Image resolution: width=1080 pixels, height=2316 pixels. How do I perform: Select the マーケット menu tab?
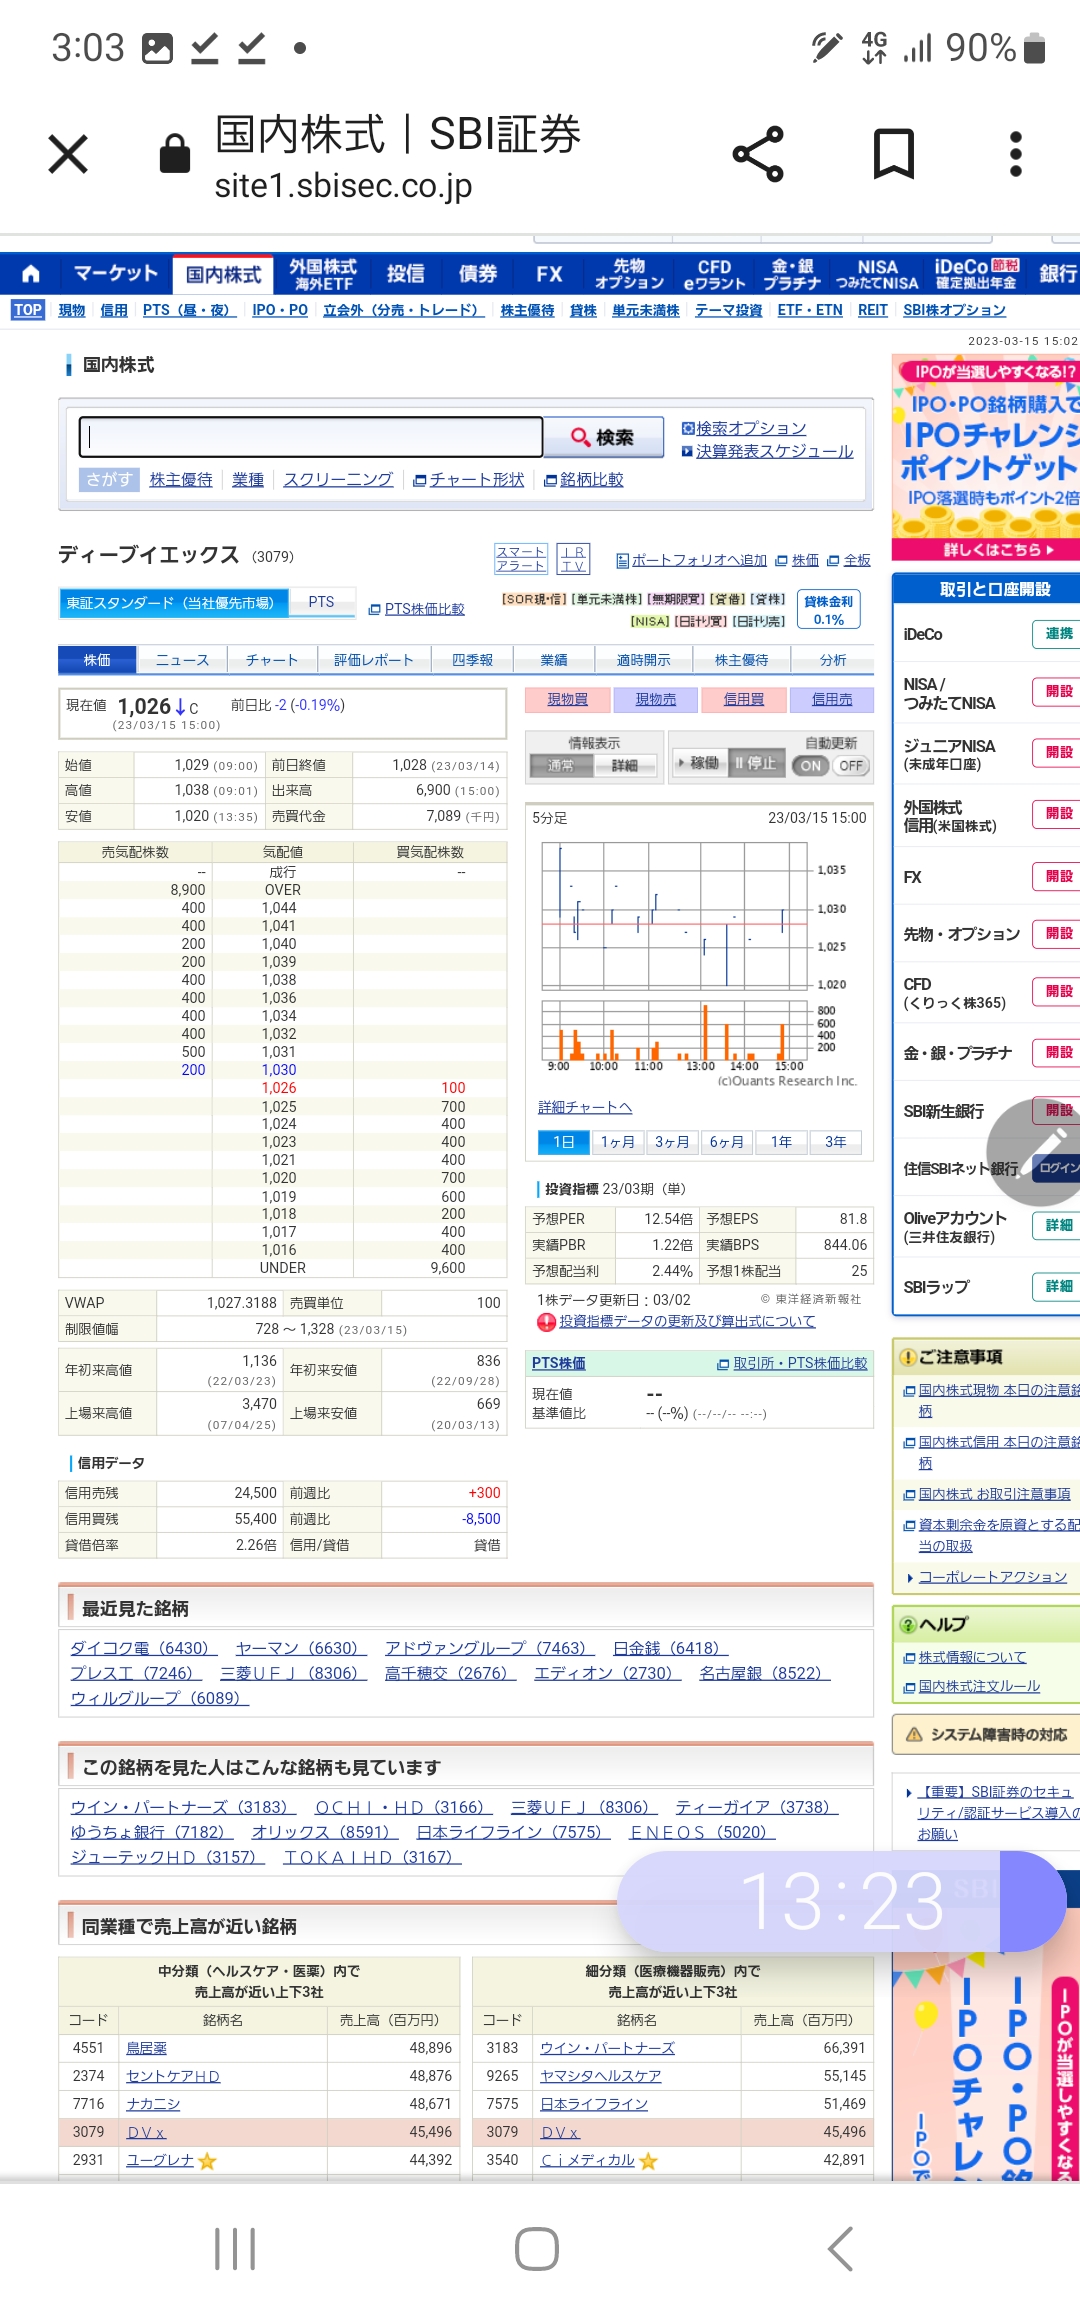tap(116, 273)
